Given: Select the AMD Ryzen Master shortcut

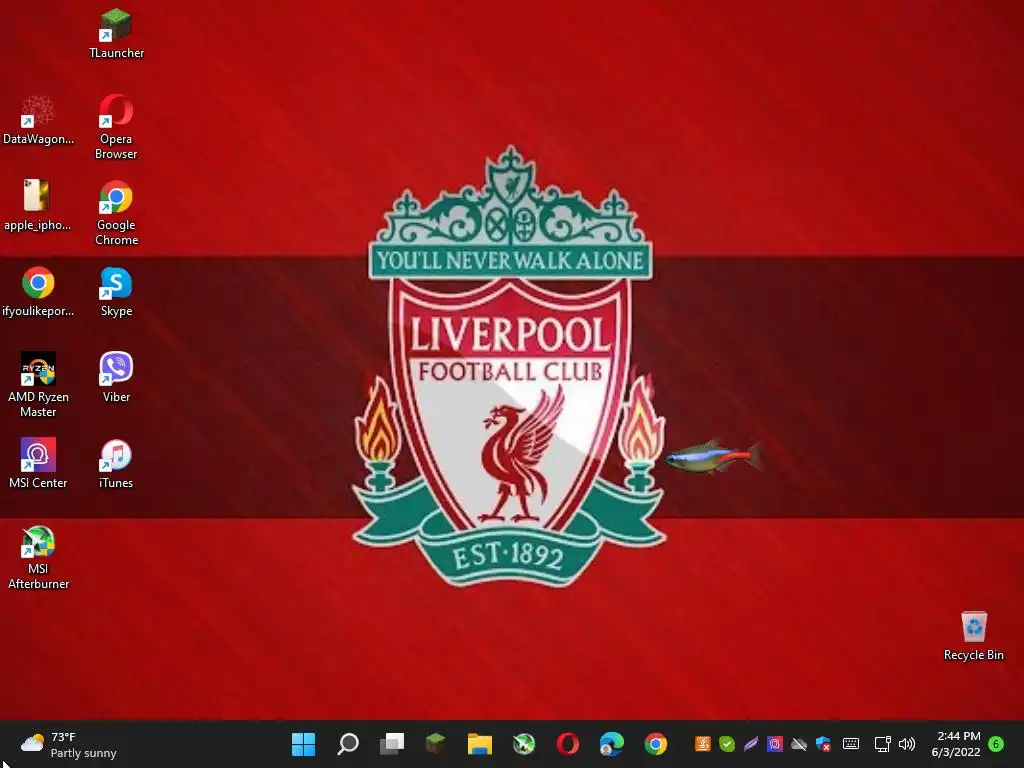Looking at the screenshot, I should click(38, 385).
